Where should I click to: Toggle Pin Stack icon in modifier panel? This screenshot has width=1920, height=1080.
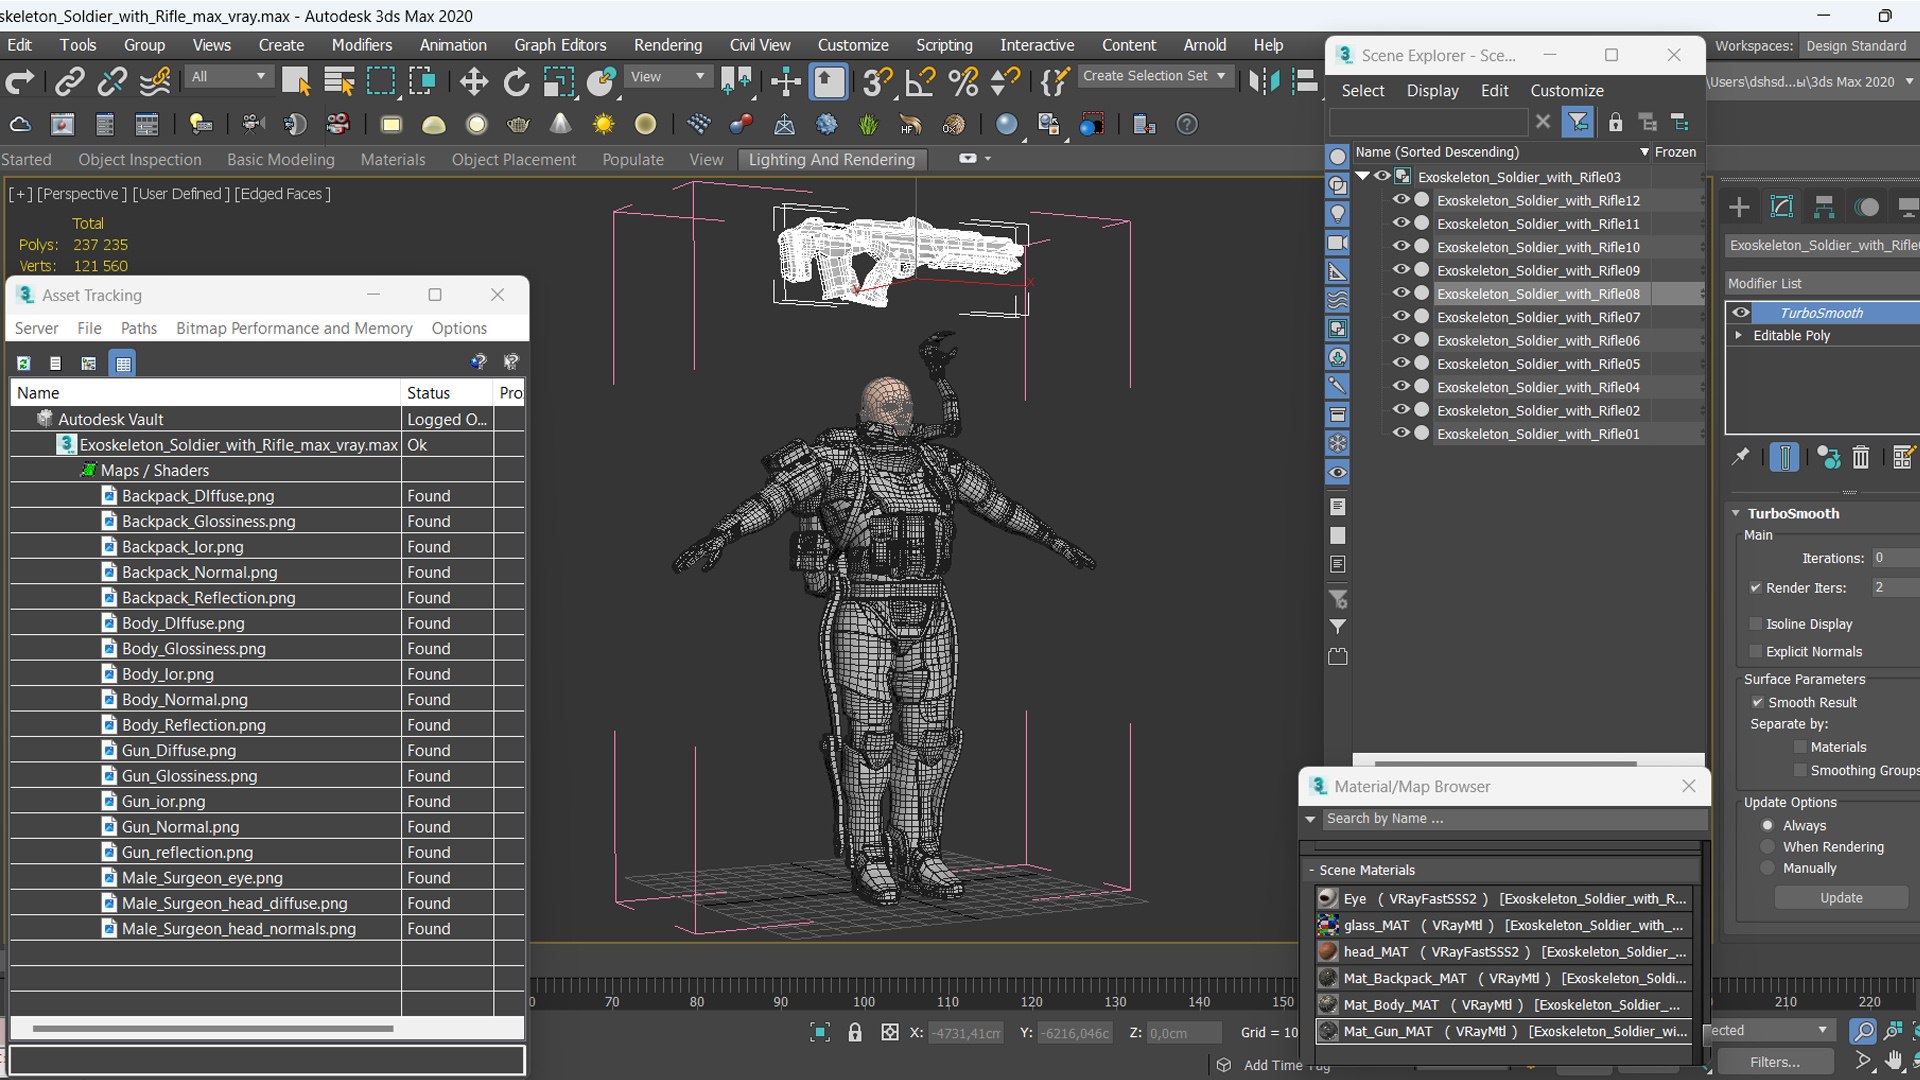coord(1741,457)
